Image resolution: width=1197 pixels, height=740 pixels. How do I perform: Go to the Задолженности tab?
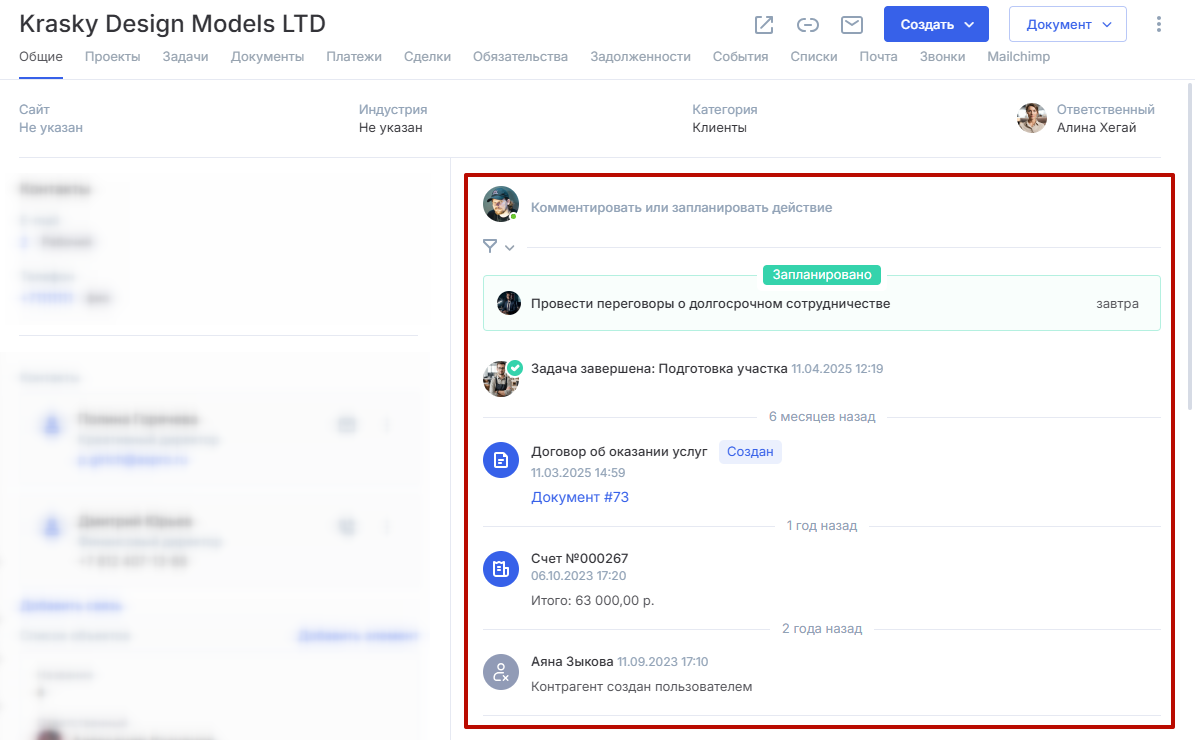click(x=640, y=57)
